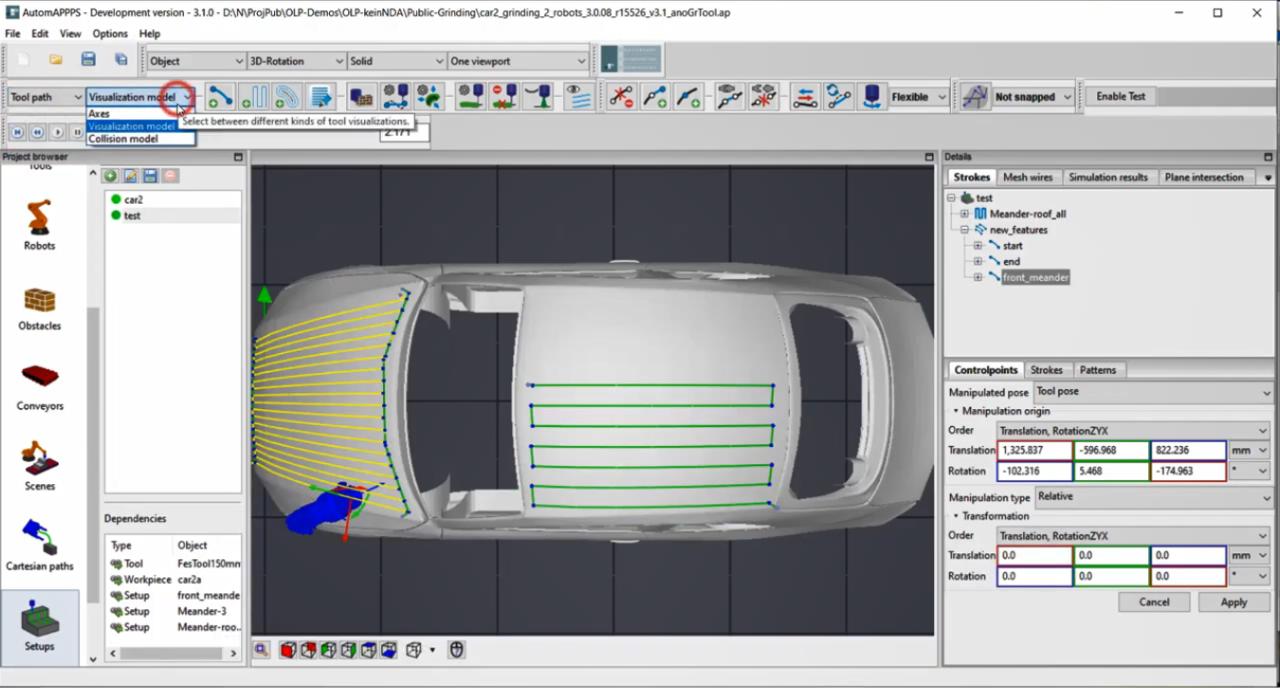
Task: Open Cartesian paths in the sidebar
Action: point(39,546)
